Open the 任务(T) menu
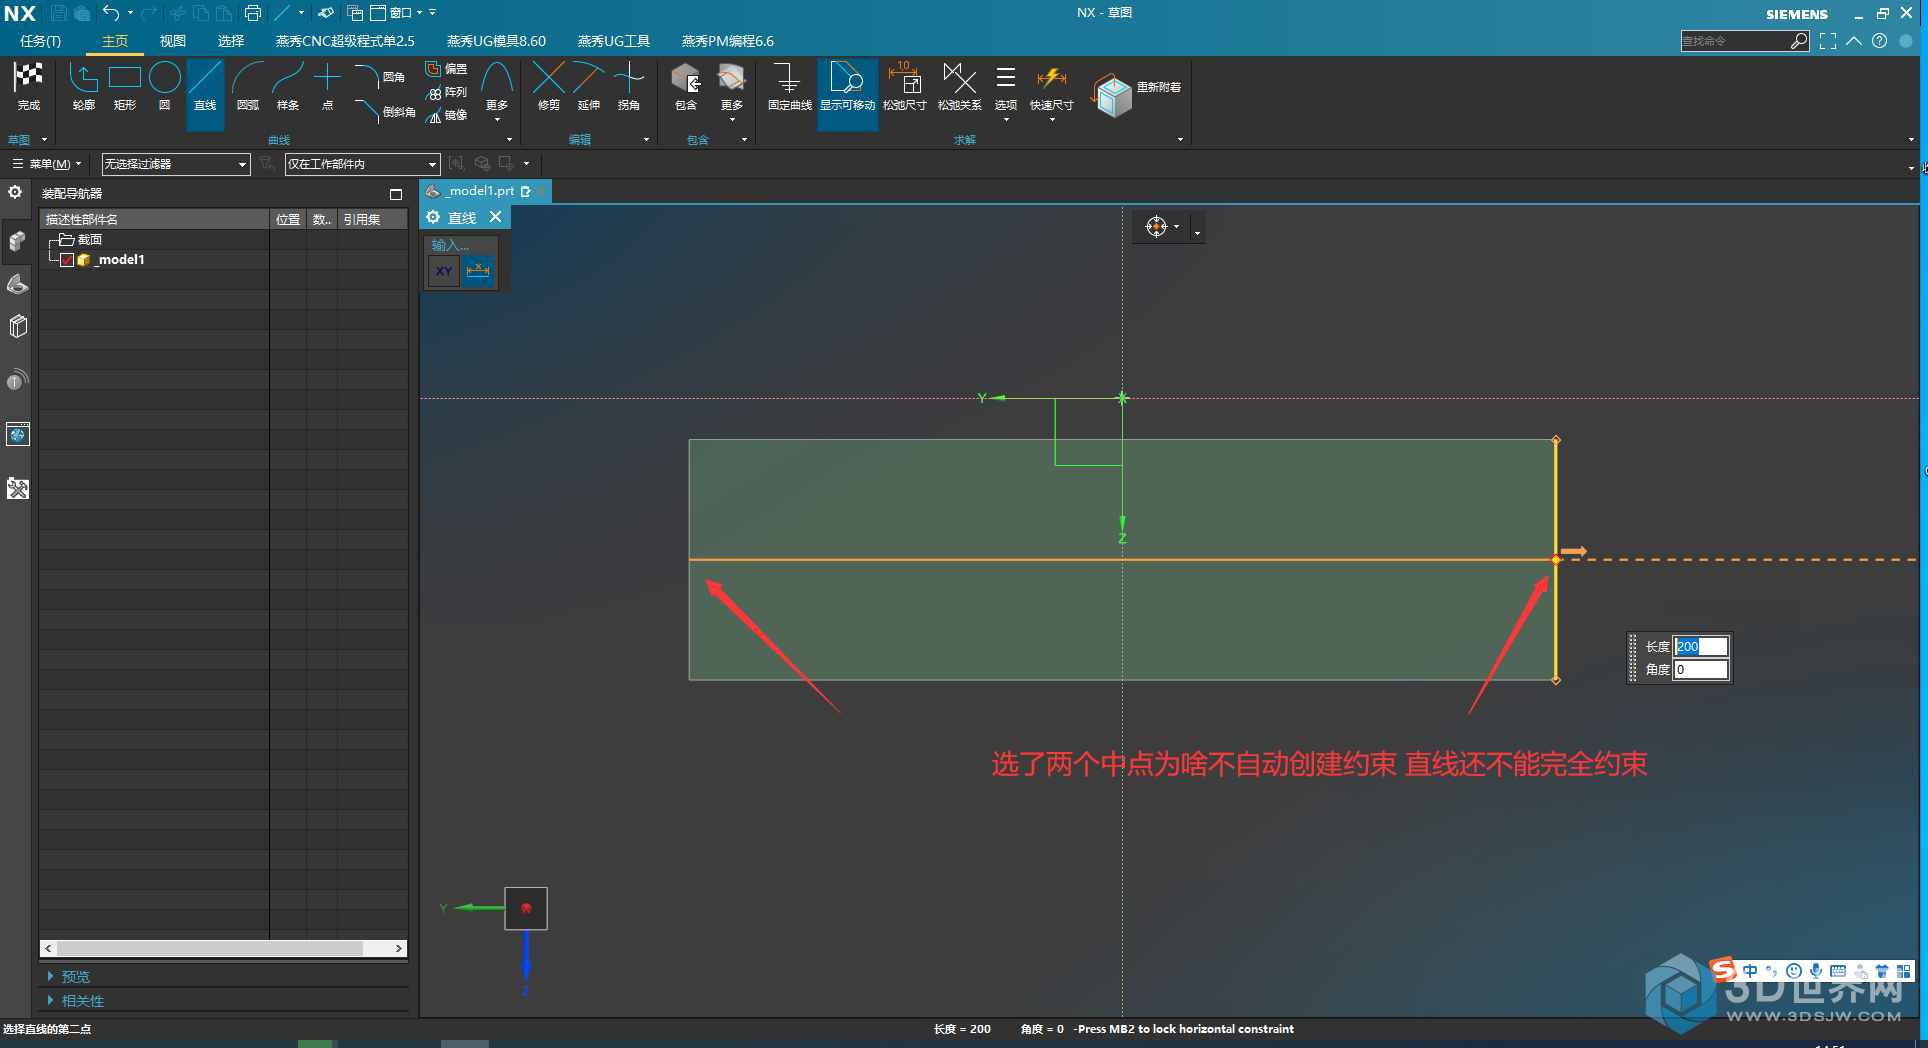Viewport: 1928px width, 1048px height. point(40,41)
